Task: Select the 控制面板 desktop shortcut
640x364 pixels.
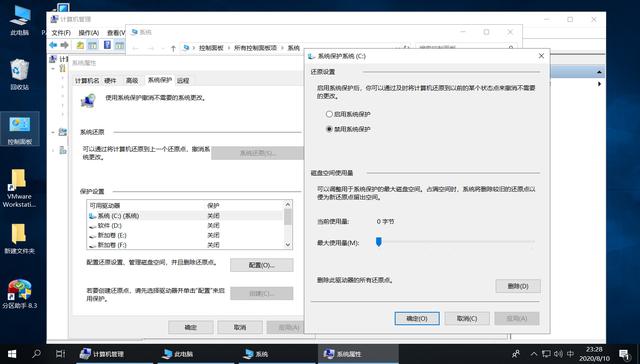Action: coord(20,129)
